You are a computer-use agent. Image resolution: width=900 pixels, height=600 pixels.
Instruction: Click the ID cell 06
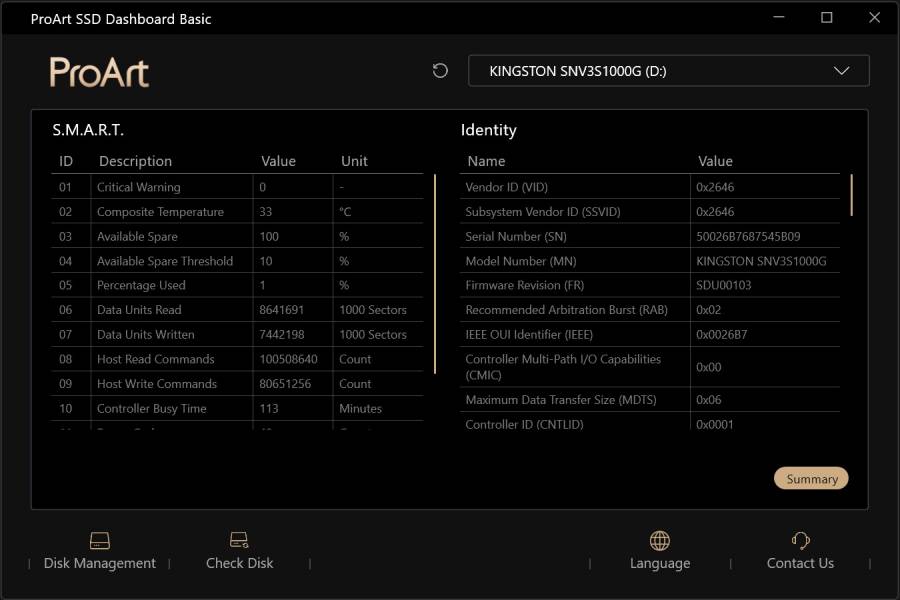click(x=65, y=310)
